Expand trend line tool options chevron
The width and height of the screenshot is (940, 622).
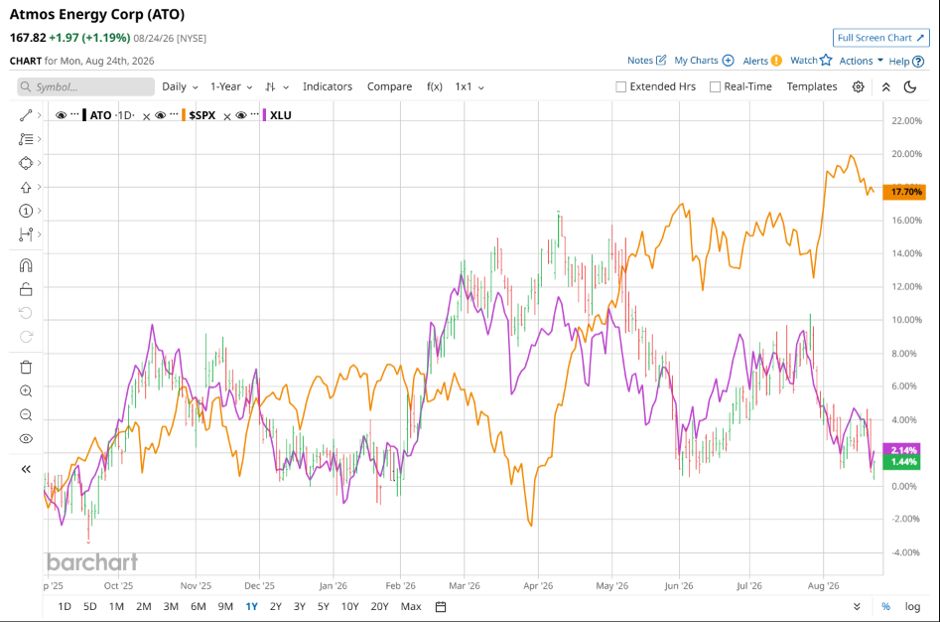coord(40,115)
